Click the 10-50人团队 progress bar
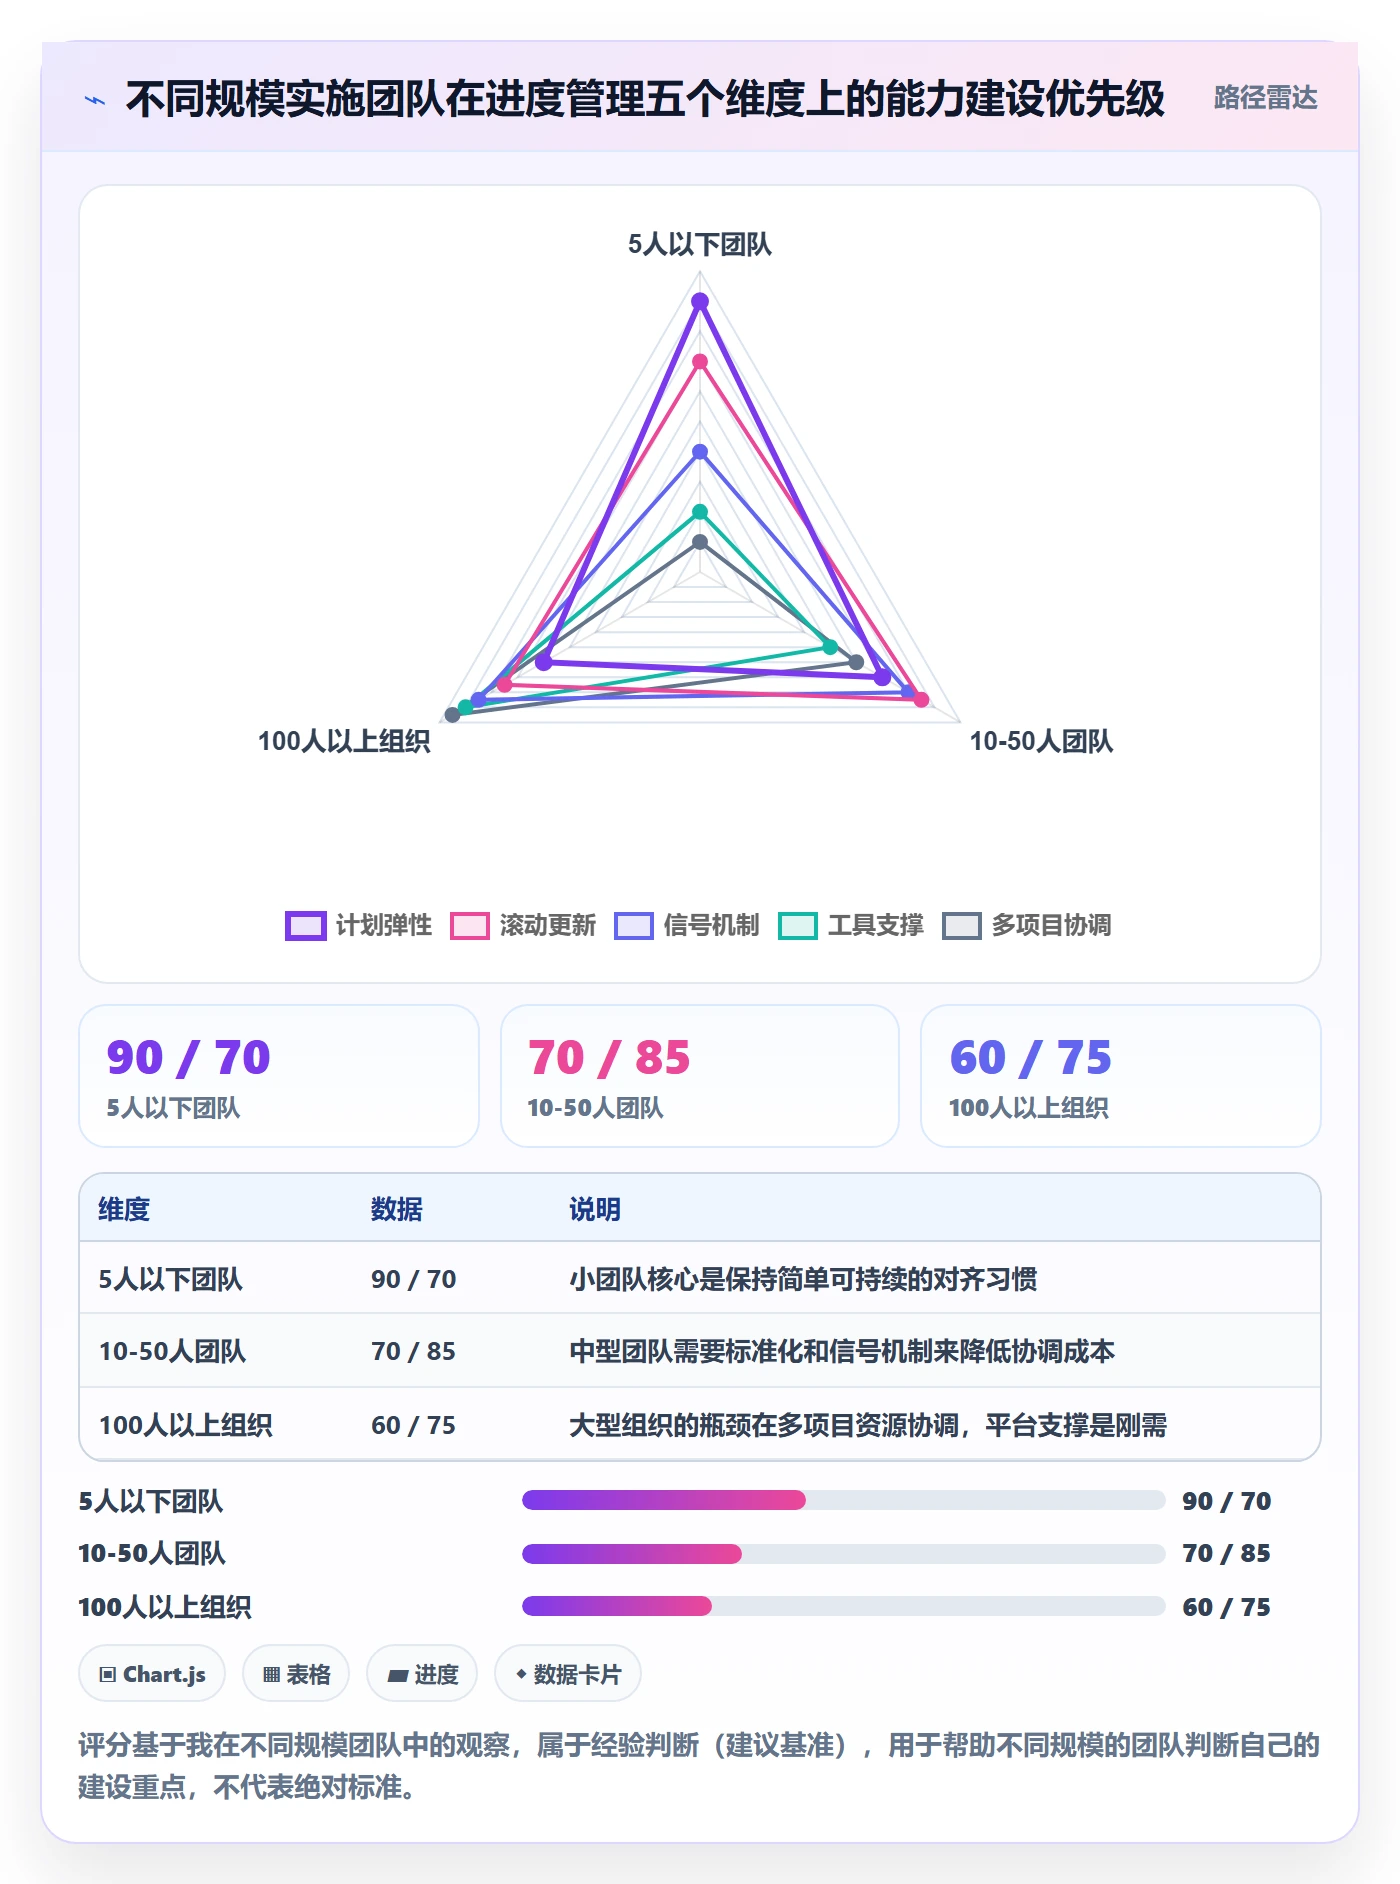The width and height of the screenshot is (1400, 1884). (843, 1553)
